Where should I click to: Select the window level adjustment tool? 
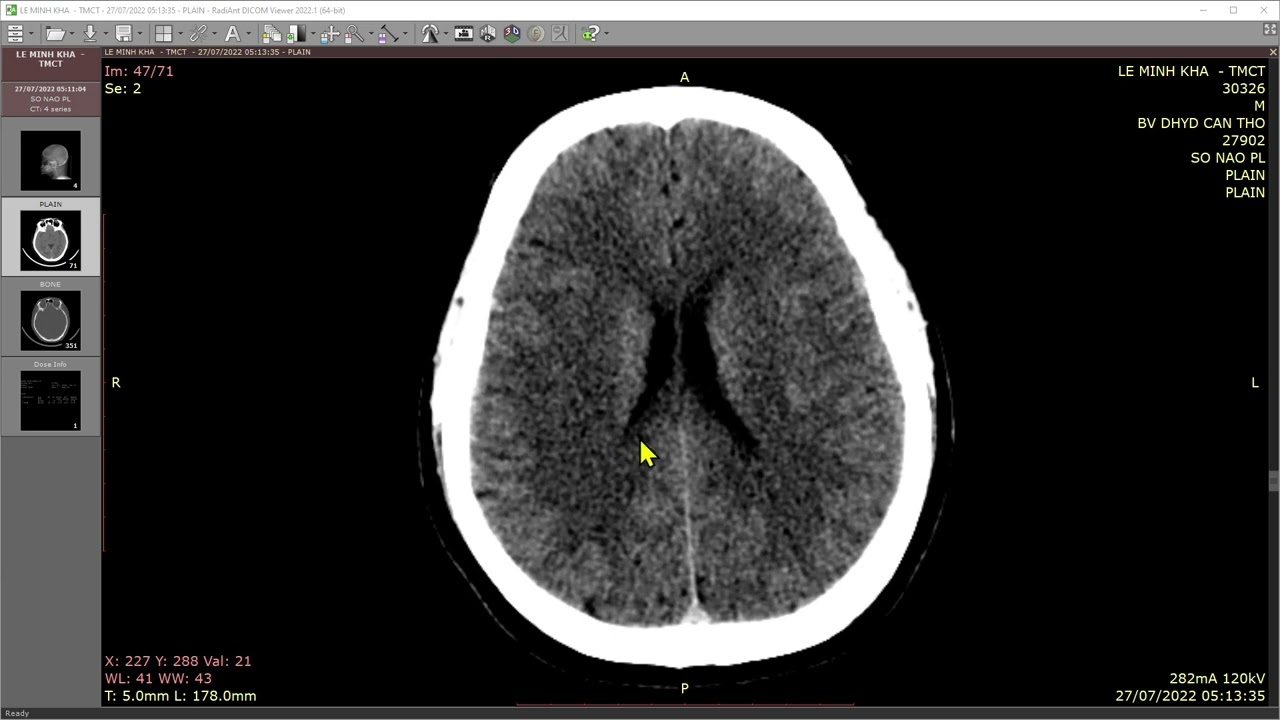click(297, 33)
